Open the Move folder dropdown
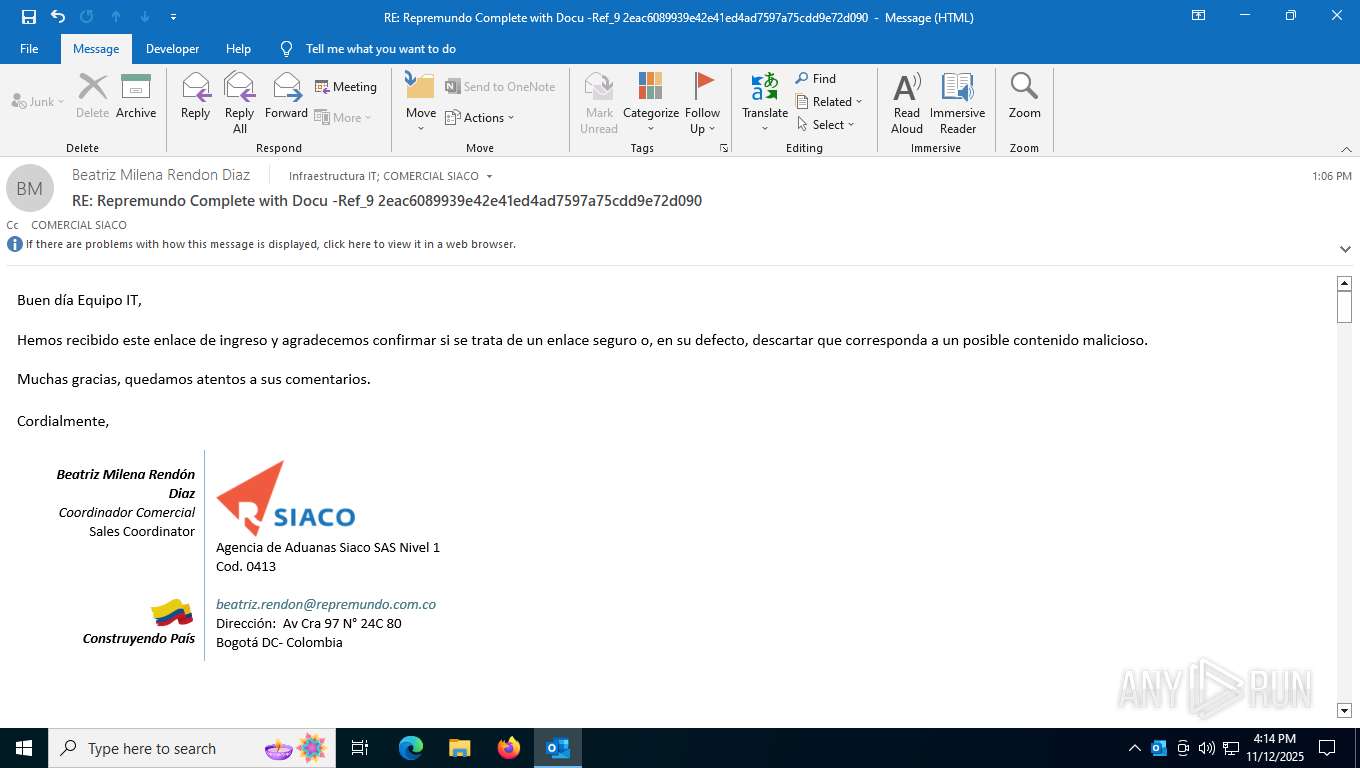The width and height of the screenshot is (1360, 768). (x=420, y=103)
